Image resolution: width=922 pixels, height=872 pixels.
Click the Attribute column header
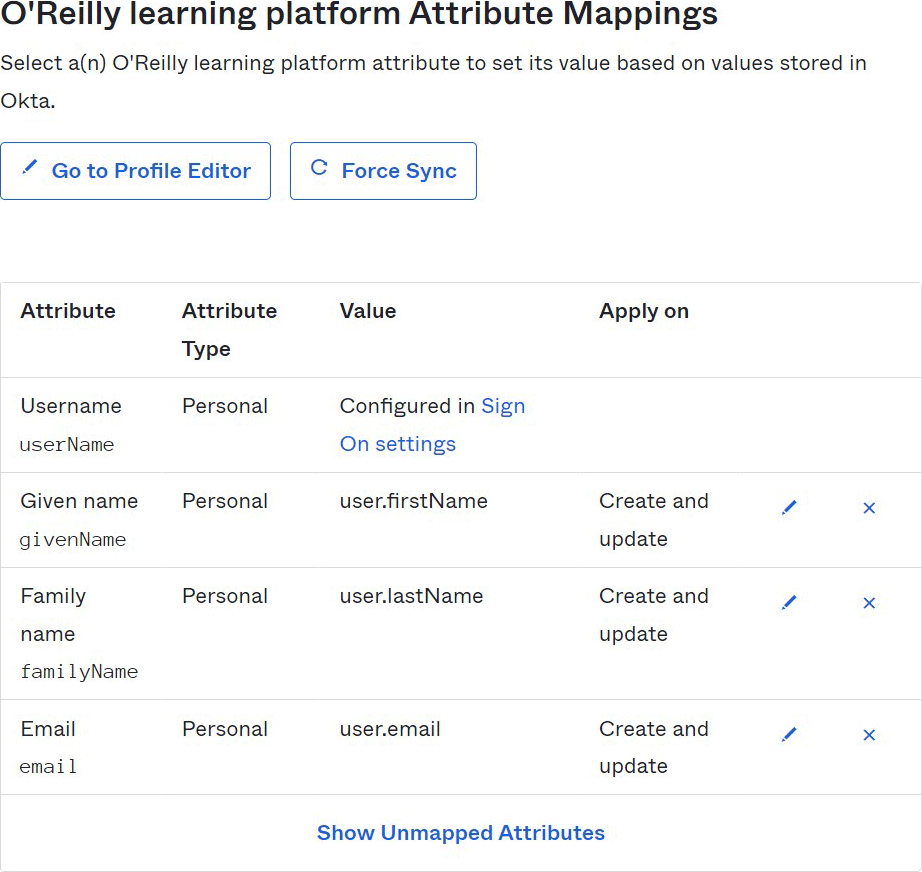pos(68,311)
